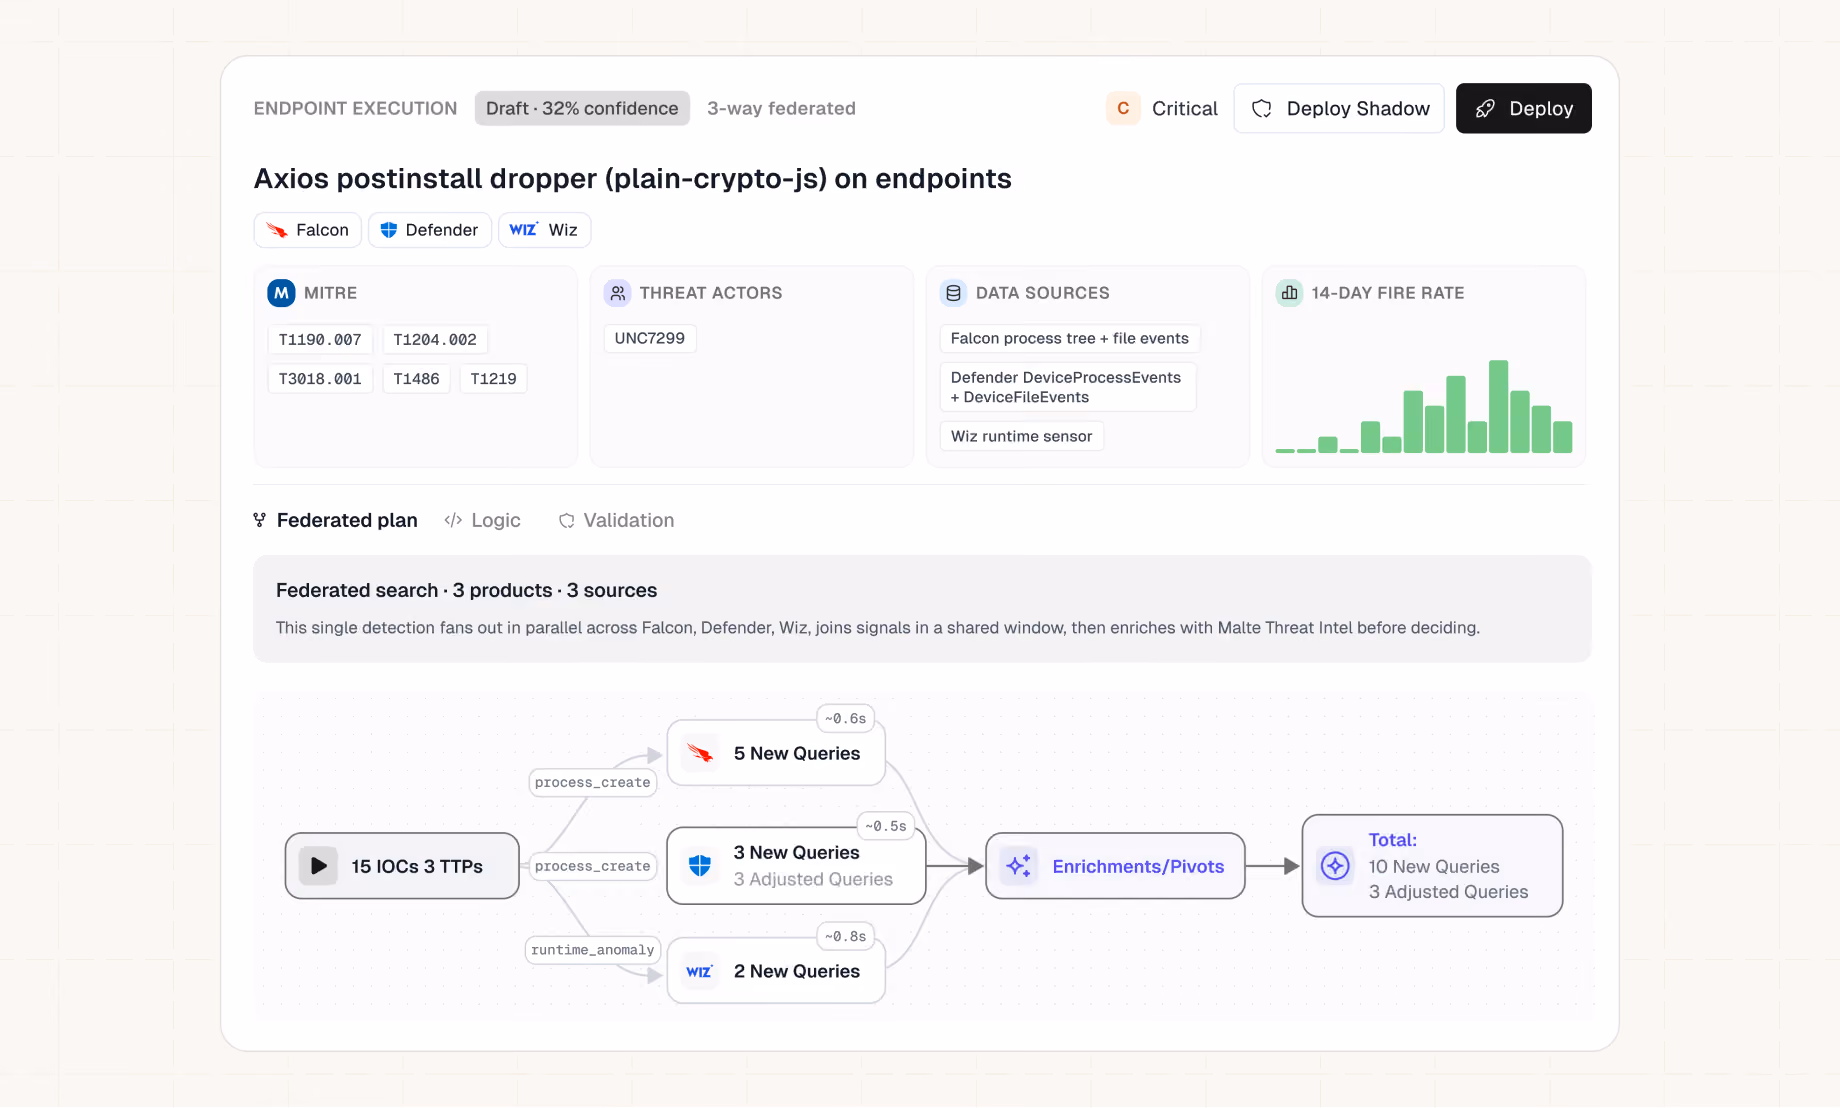1840x1108 pixels.
Task: Open MITRE technique T1486
Action: pyautogui.click(x=416, y=379)
